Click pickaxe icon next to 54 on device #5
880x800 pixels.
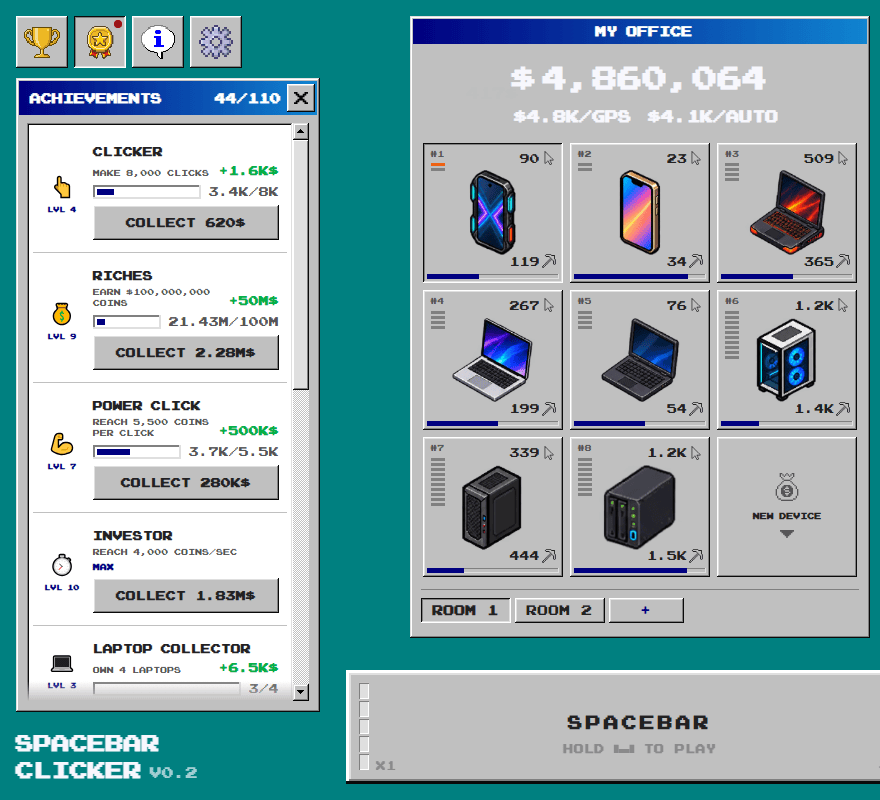(696, 408)
